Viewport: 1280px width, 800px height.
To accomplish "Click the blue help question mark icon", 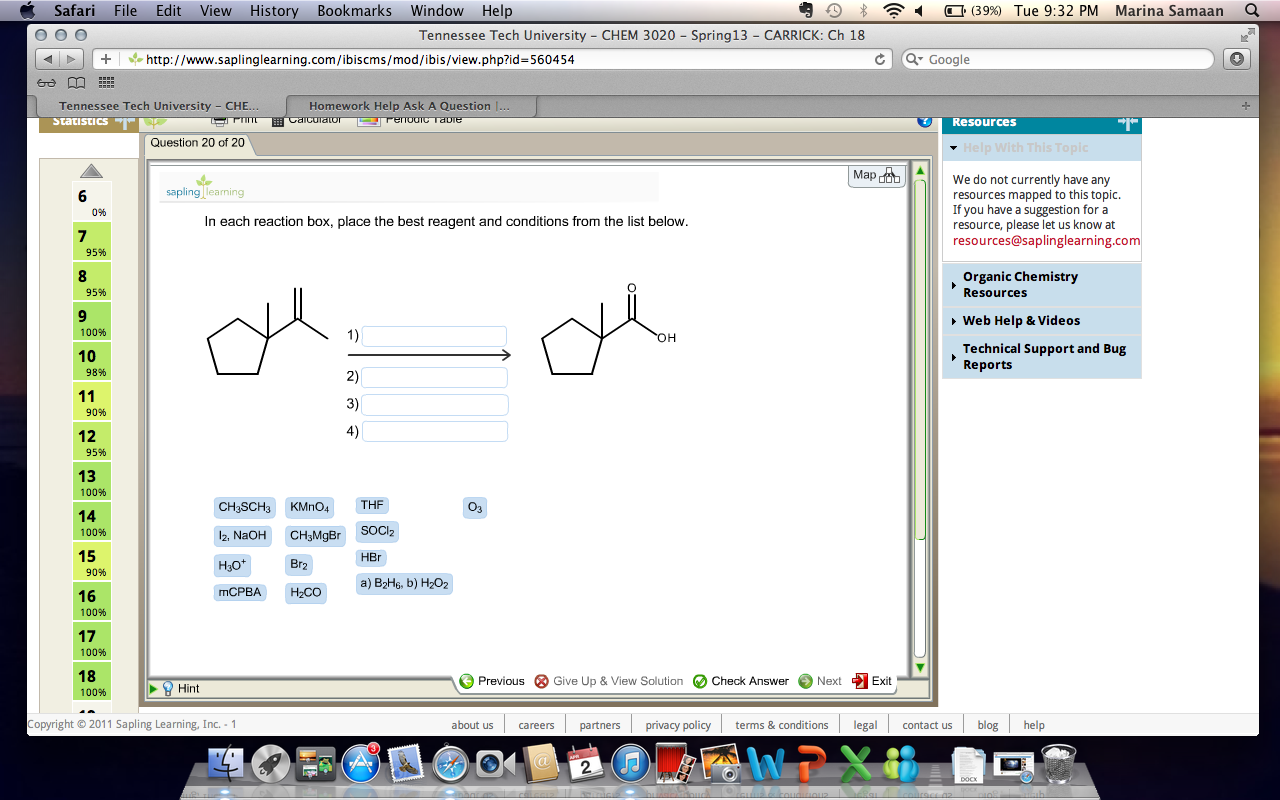I will click(x=922, y=120).
